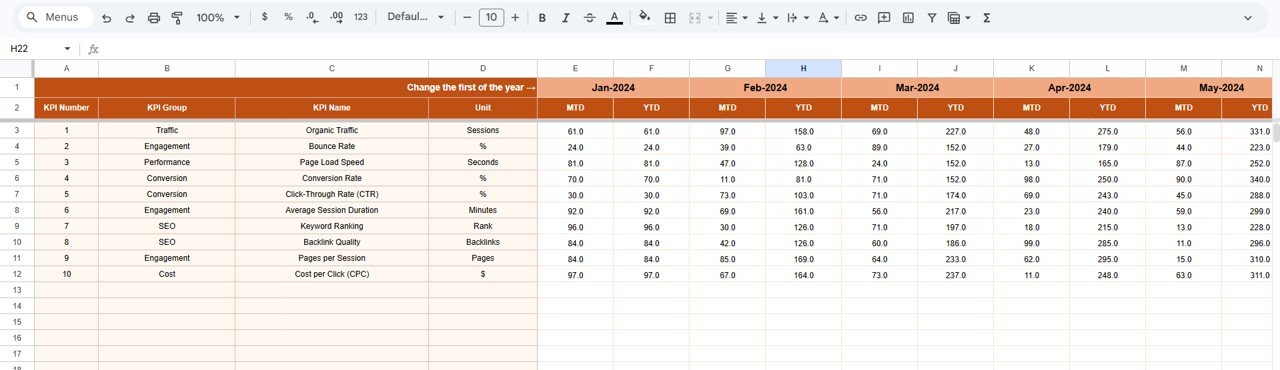Click the Bounce Rate cell
1280x370 pixels.
click(x=332, y=146)
